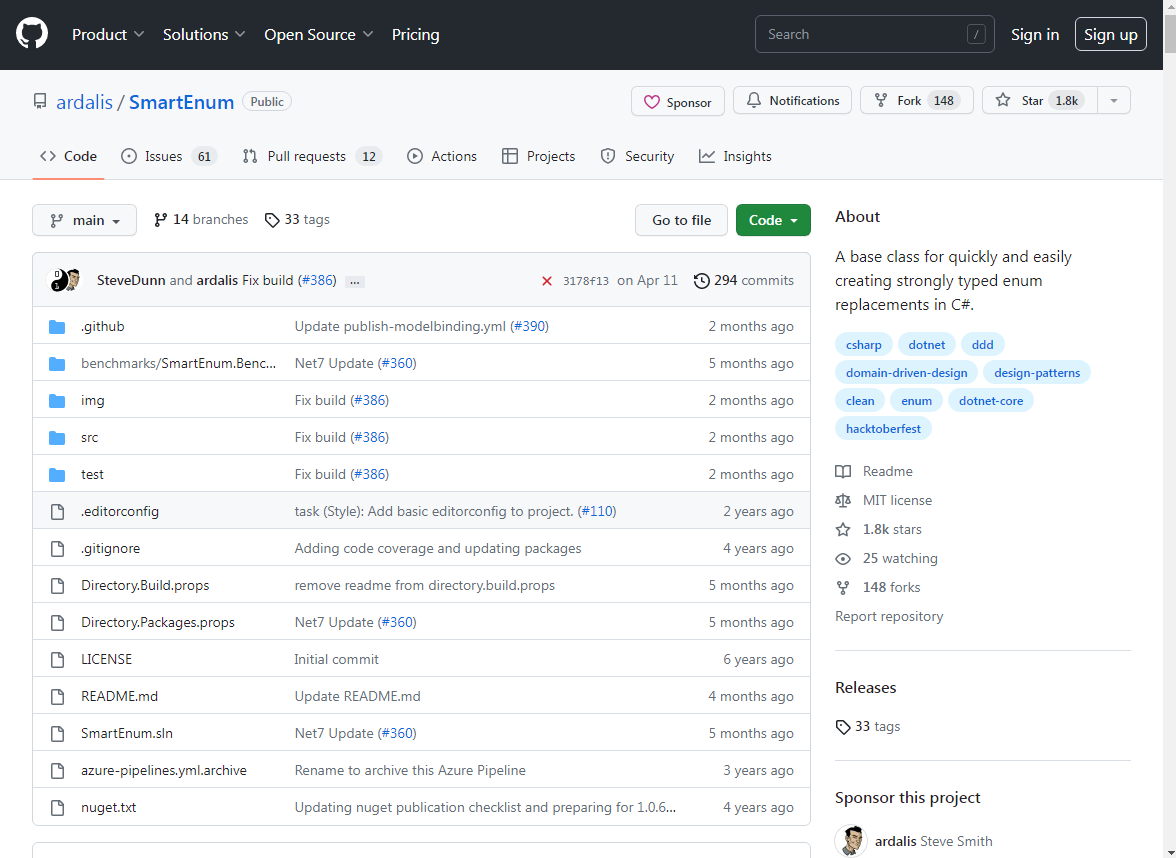Screen dimensions: 1176x858
Task: Select the dotnet-core topic tag
Action: pos(990,401)
